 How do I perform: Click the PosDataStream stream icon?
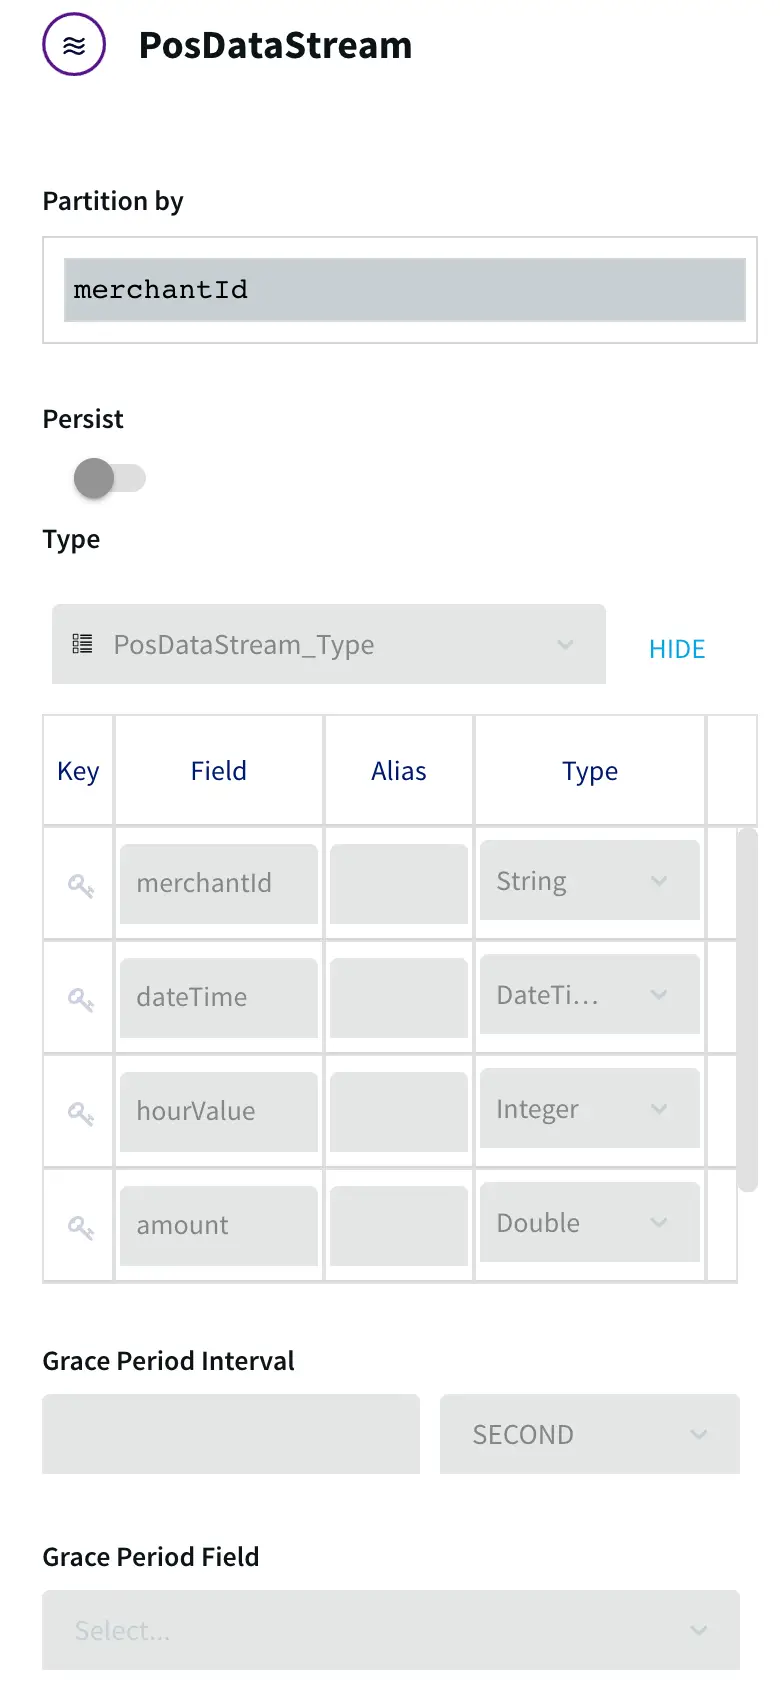(74, 45)
